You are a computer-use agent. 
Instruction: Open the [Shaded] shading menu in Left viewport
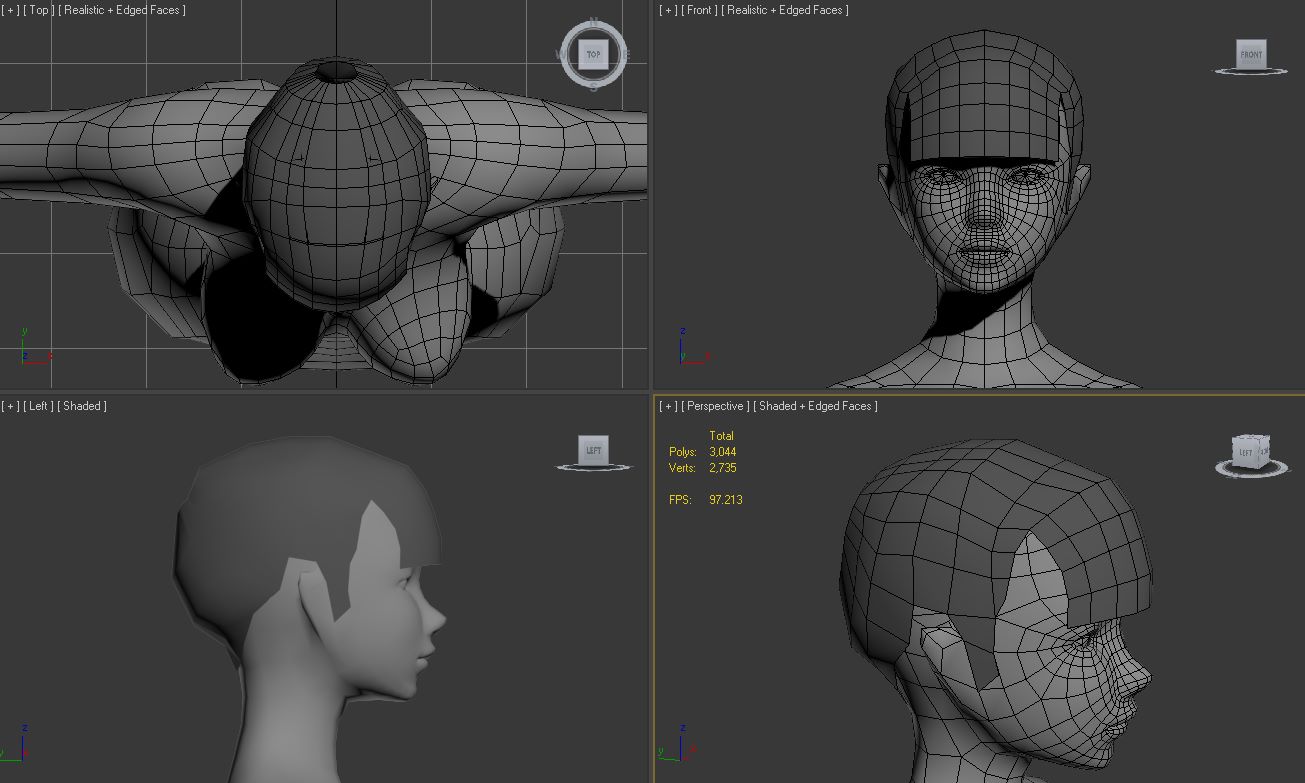82,406
